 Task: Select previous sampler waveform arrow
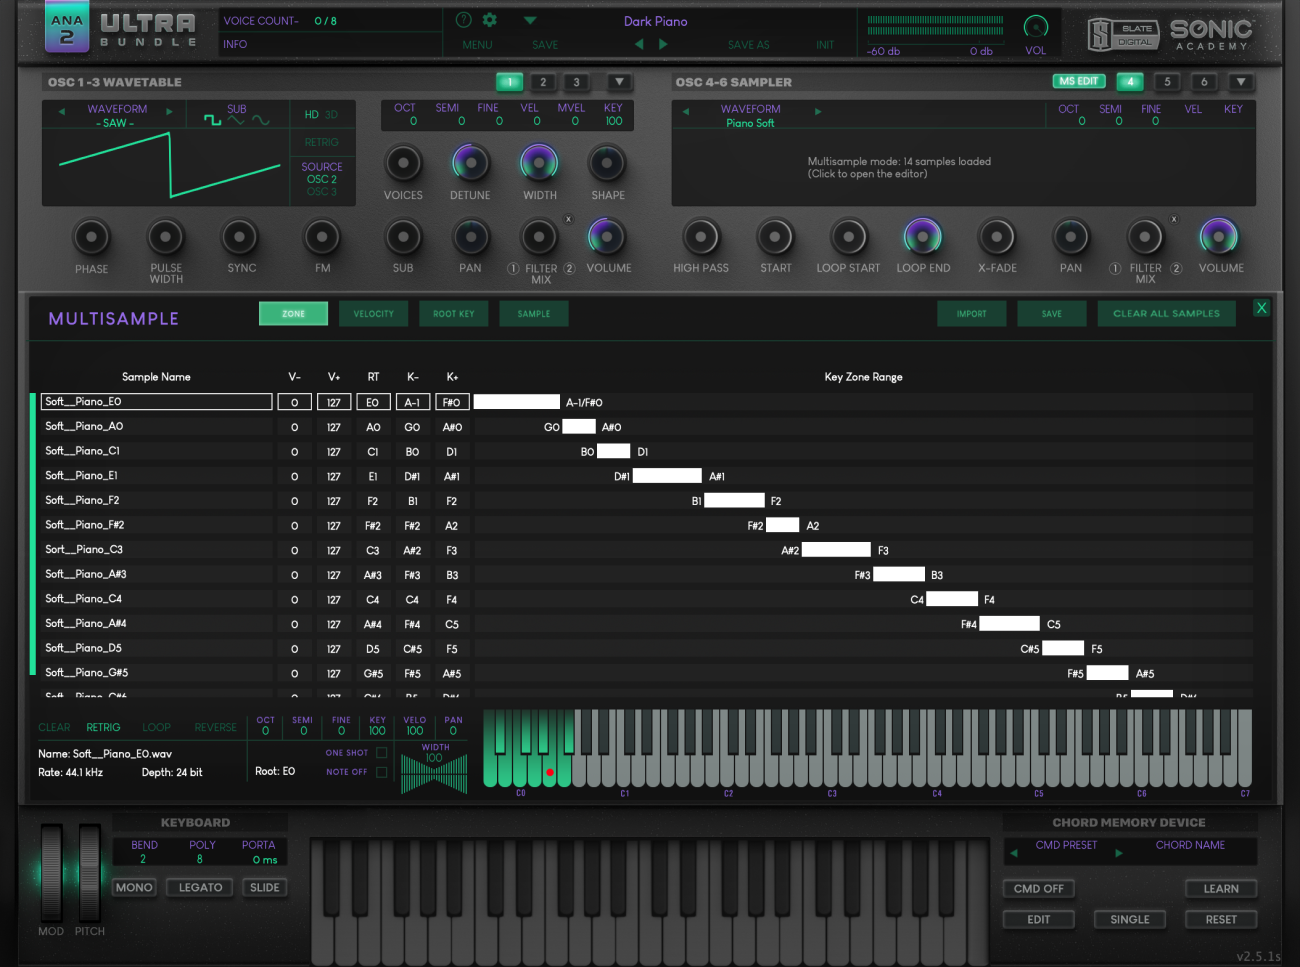click(686, 111)
